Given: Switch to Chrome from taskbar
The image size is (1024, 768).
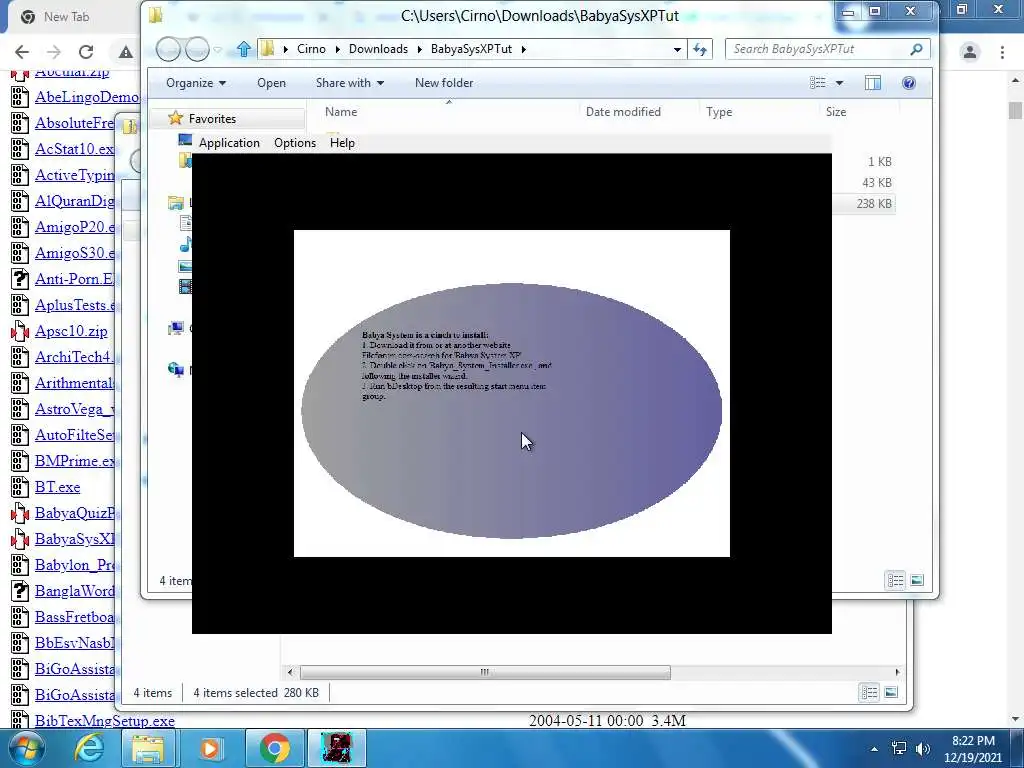Looking at the screenshot, I should (x=274, y=748).
